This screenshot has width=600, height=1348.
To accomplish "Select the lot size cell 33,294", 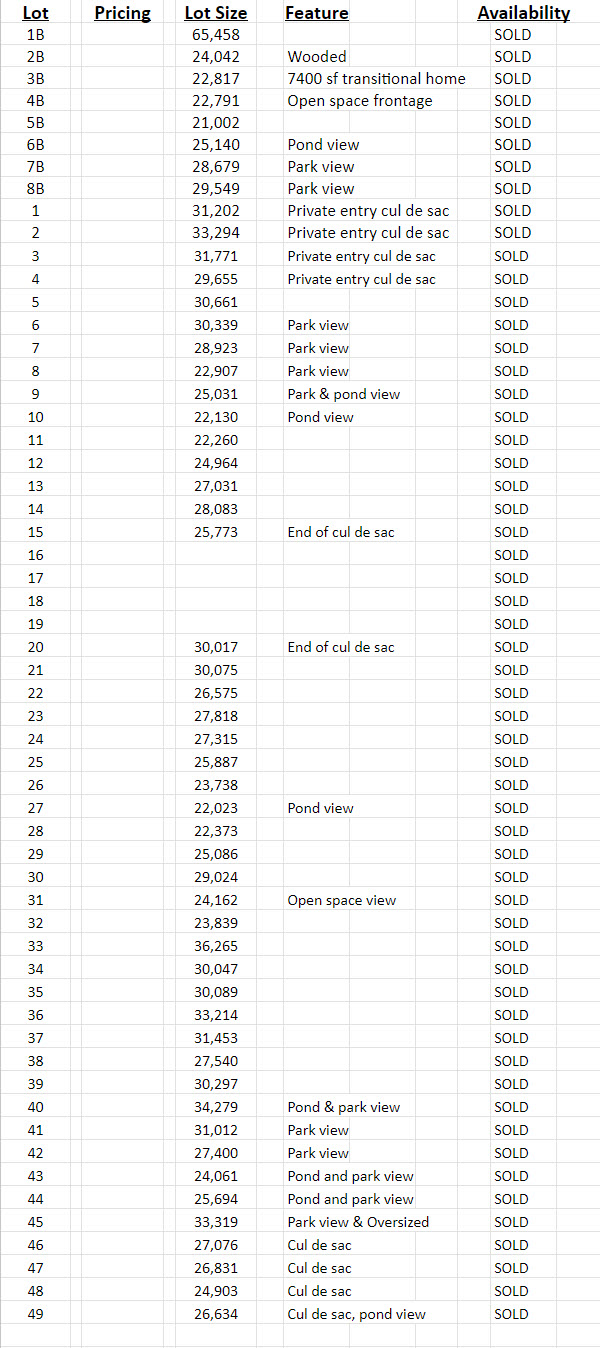I will click(x=216, y=233).
